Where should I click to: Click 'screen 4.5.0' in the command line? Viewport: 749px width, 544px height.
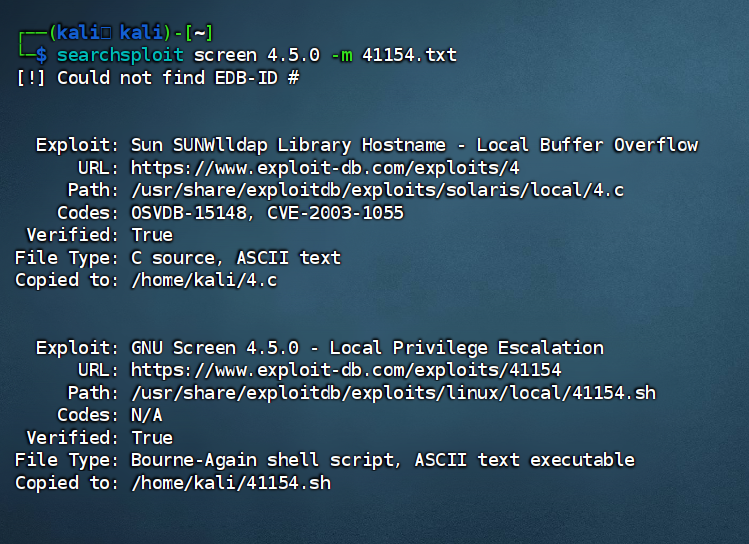click(x=257, y=55)
